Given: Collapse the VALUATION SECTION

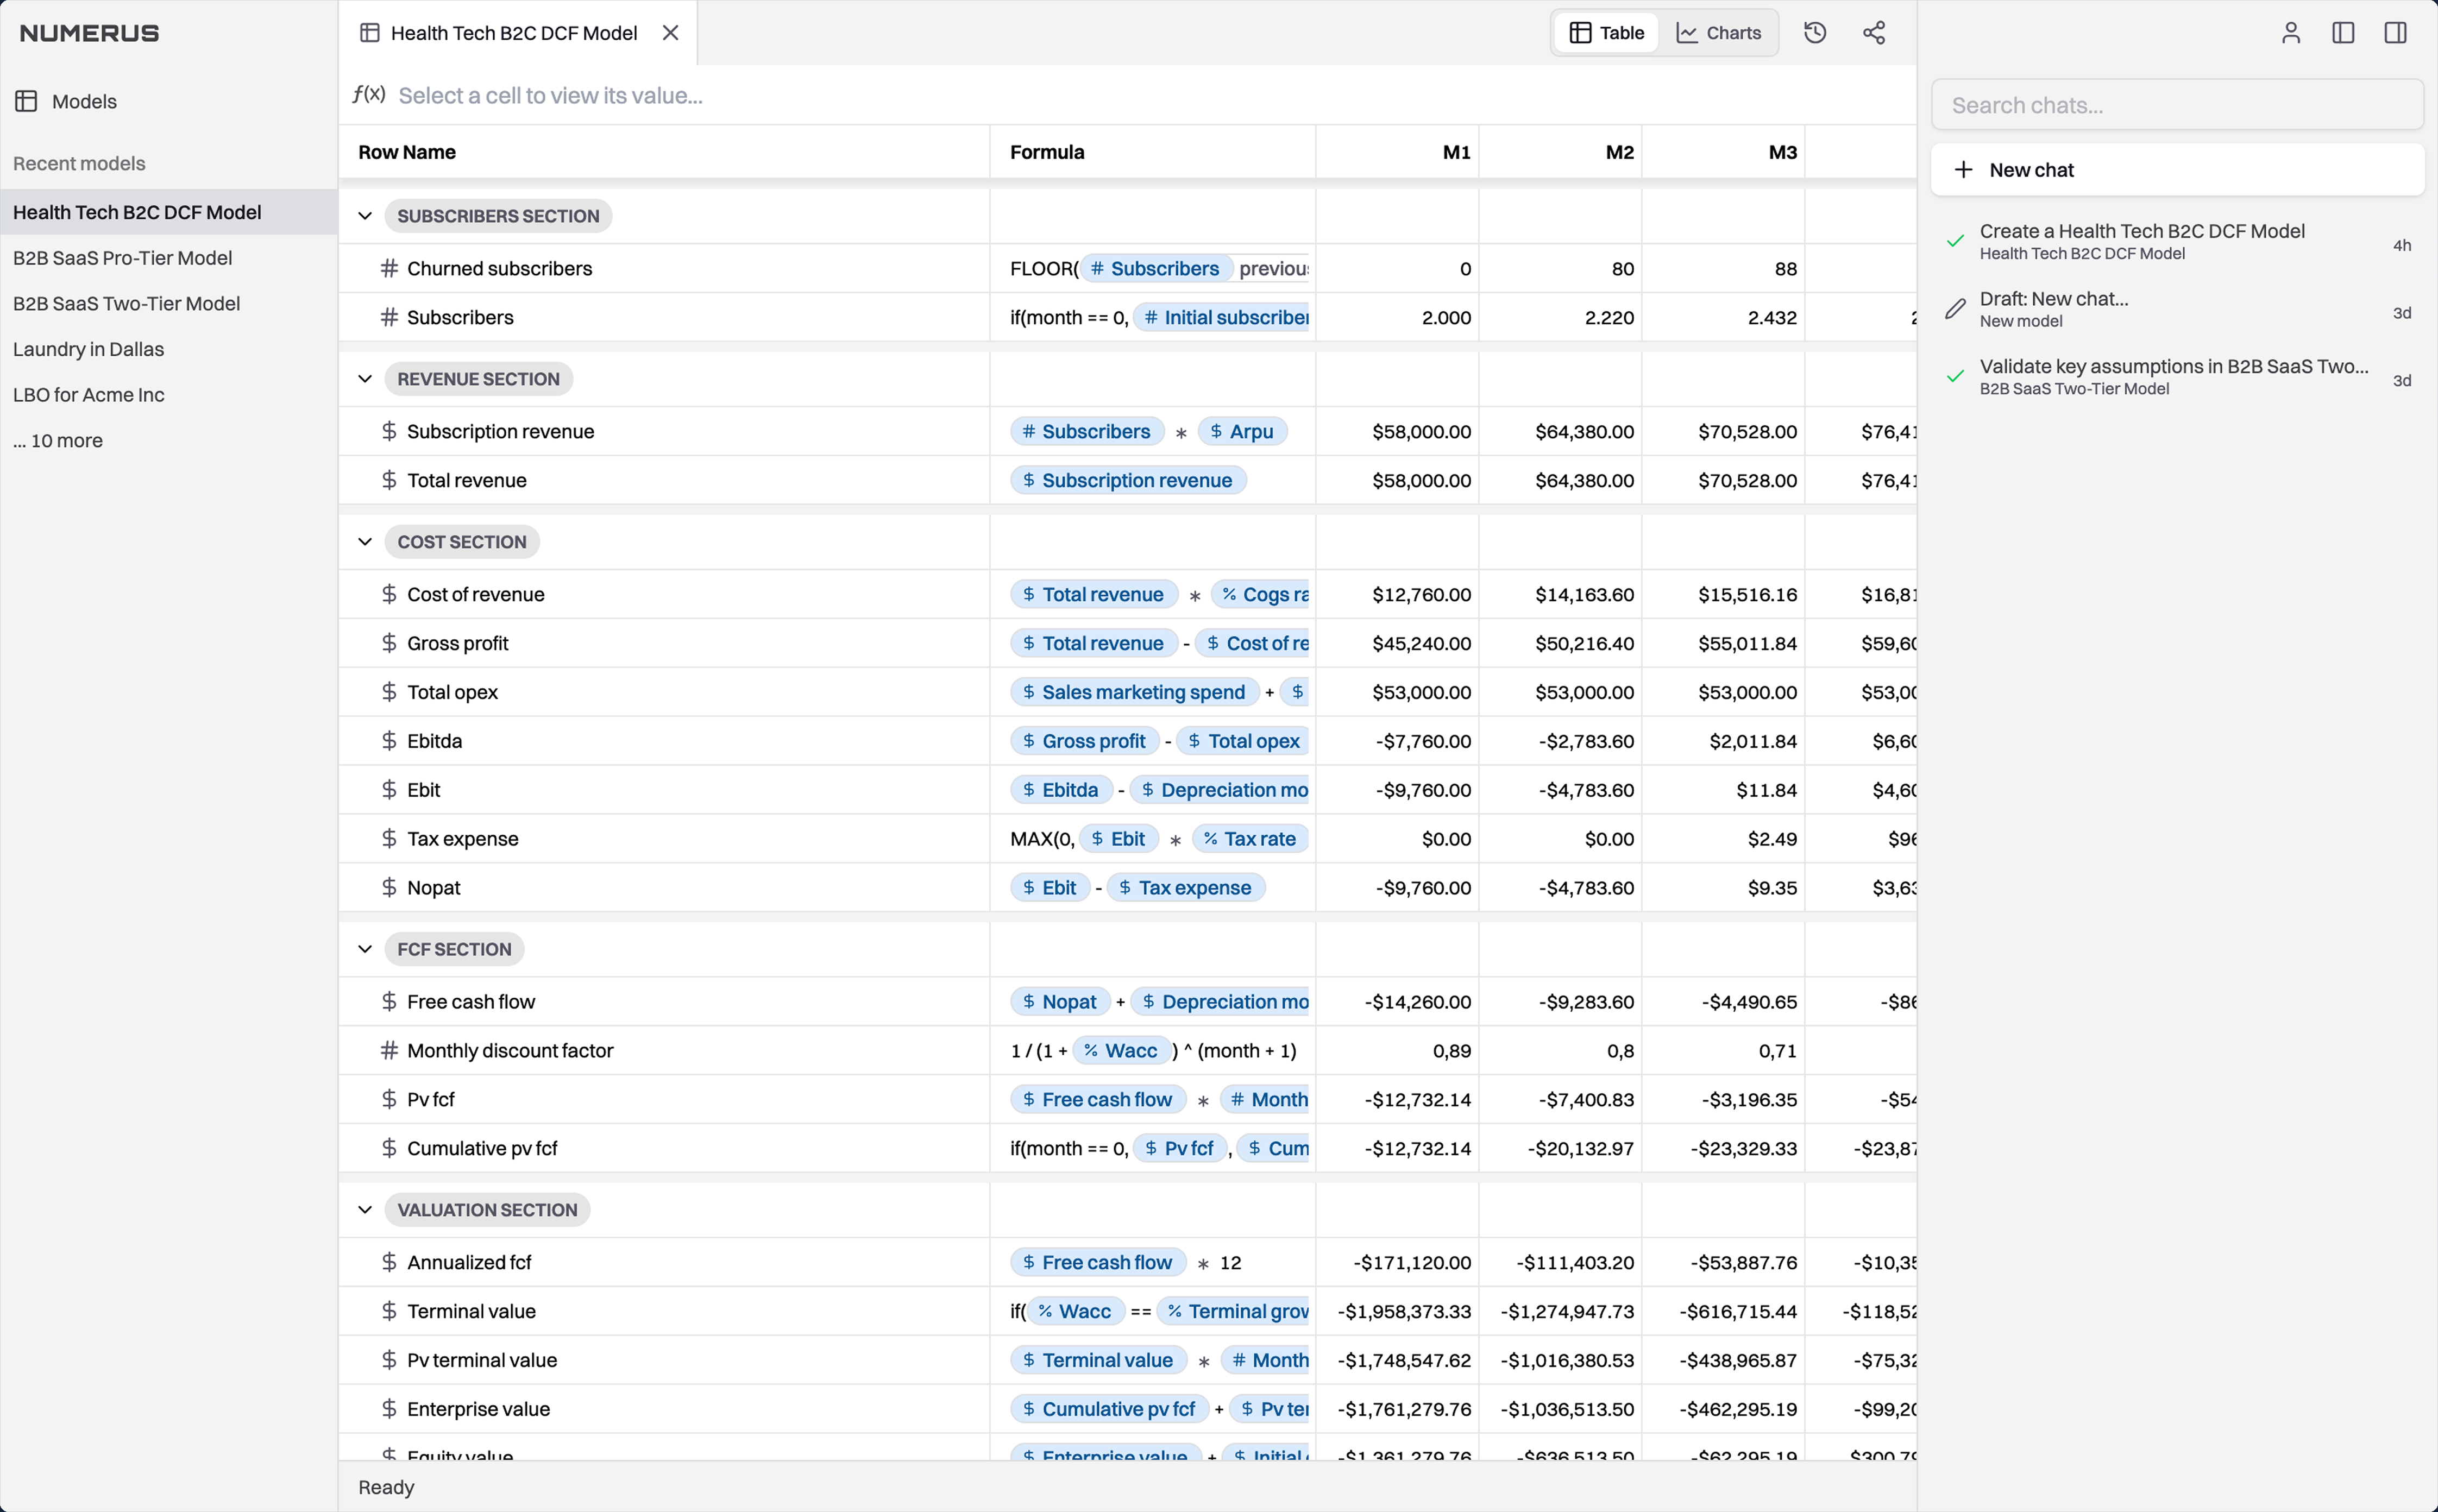Looking at the screenshot, I should tap(364, 1209).
